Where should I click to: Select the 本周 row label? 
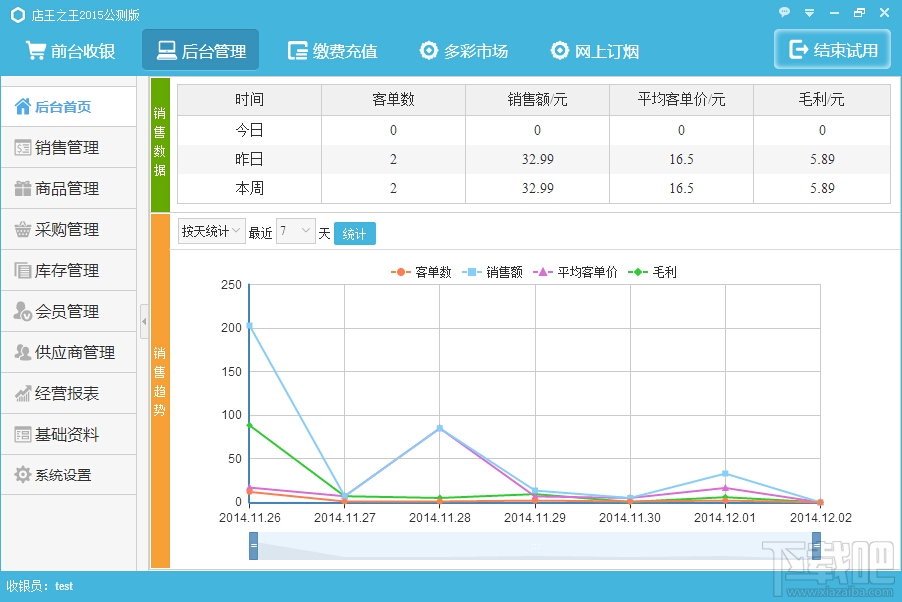249,188
